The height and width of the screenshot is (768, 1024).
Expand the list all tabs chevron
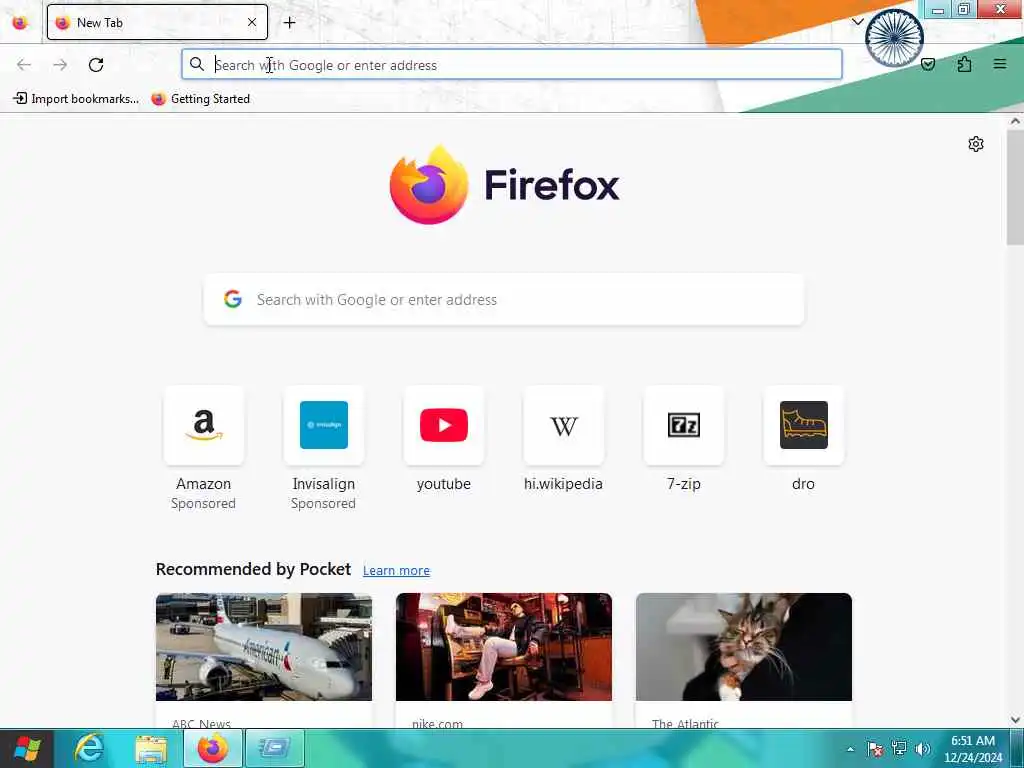point(857,22)
